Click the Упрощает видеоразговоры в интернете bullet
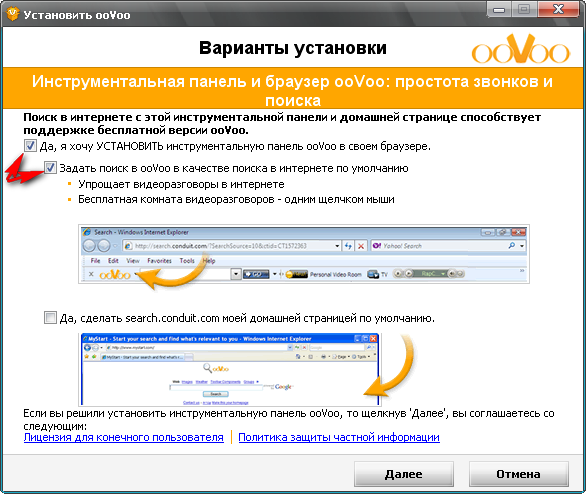 181,184
